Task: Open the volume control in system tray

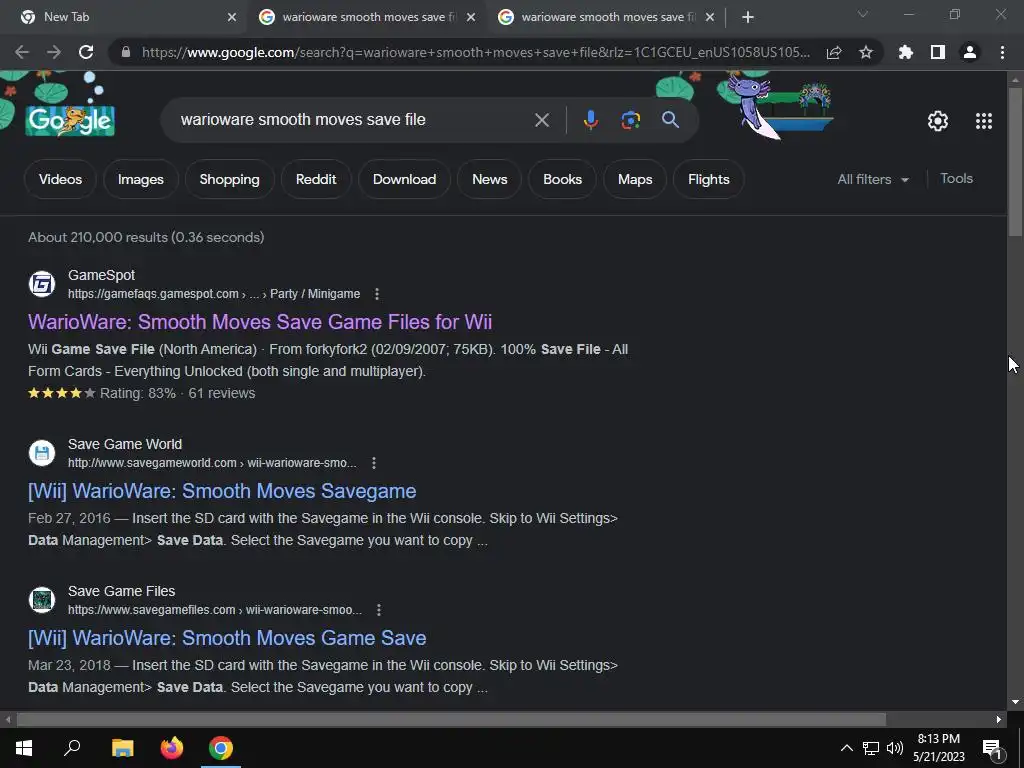Action: (x=895, y=748)
